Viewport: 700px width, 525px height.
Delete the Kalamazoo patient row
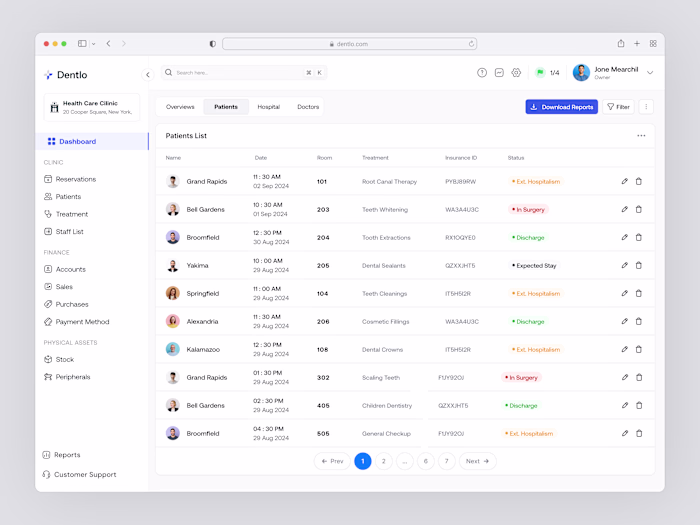(639, 350)
